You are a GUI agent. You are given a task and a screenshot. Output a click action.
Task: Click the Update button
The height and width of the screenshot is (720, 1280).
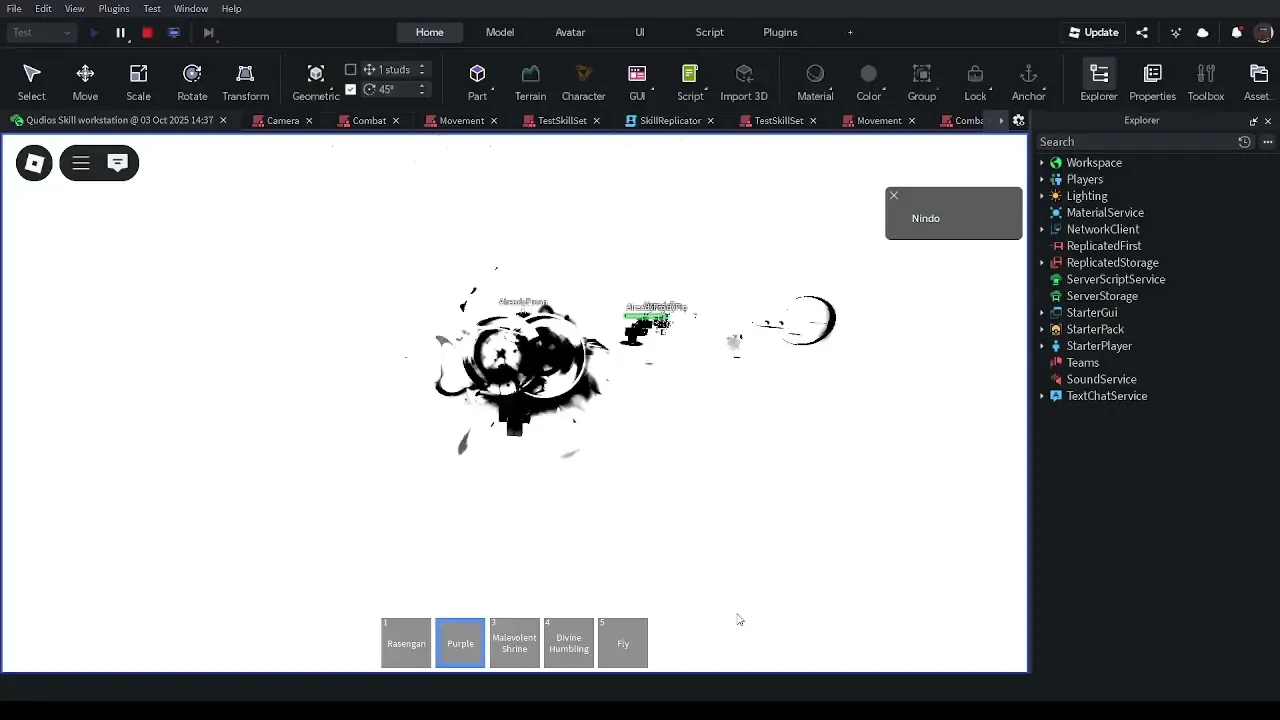tap(1093, 32)
